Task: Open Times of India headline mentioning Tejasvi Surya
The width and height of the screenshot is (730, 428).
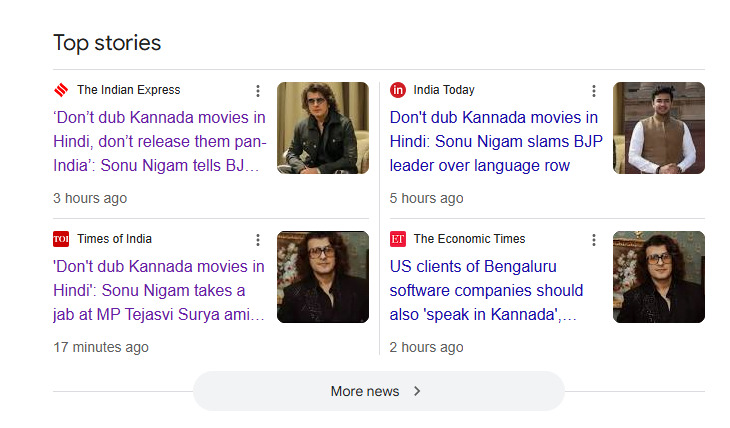Action: point(159,290)
